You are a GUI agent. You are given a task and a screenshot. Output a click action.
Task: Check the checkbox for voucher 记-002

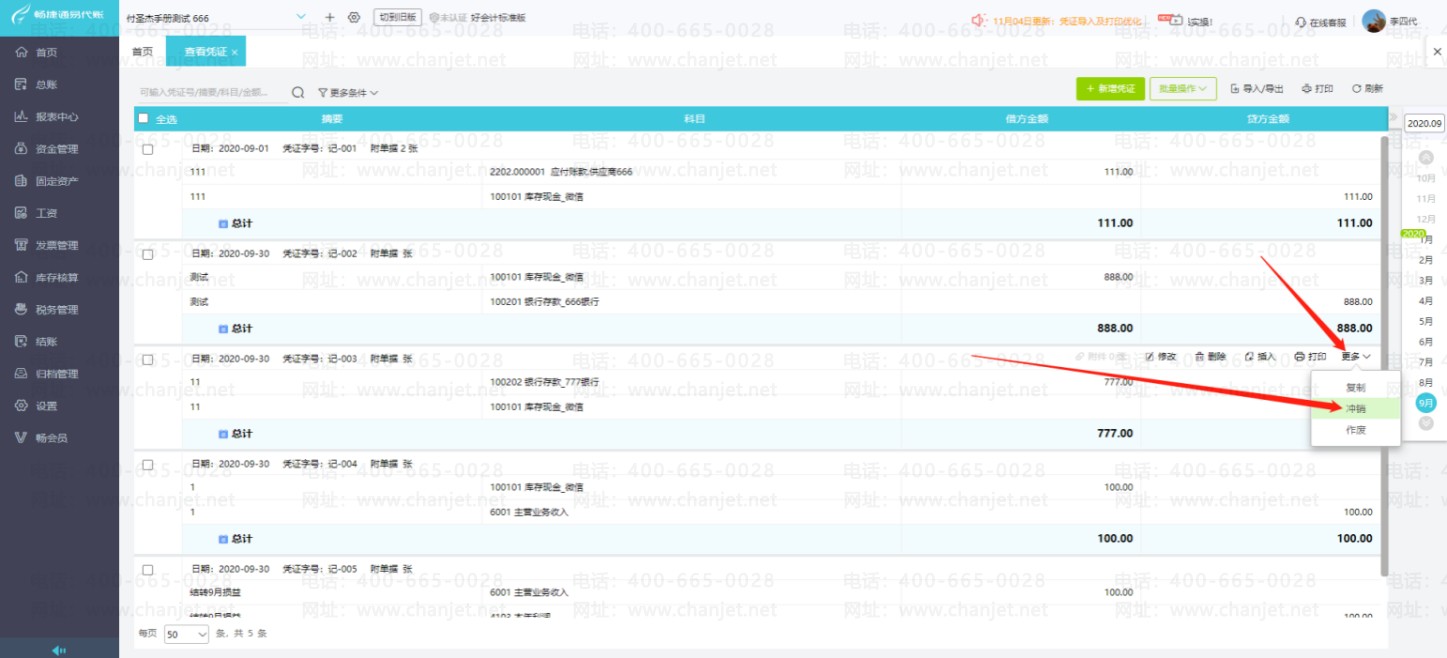pyautogui.click(x=148, y=255)
